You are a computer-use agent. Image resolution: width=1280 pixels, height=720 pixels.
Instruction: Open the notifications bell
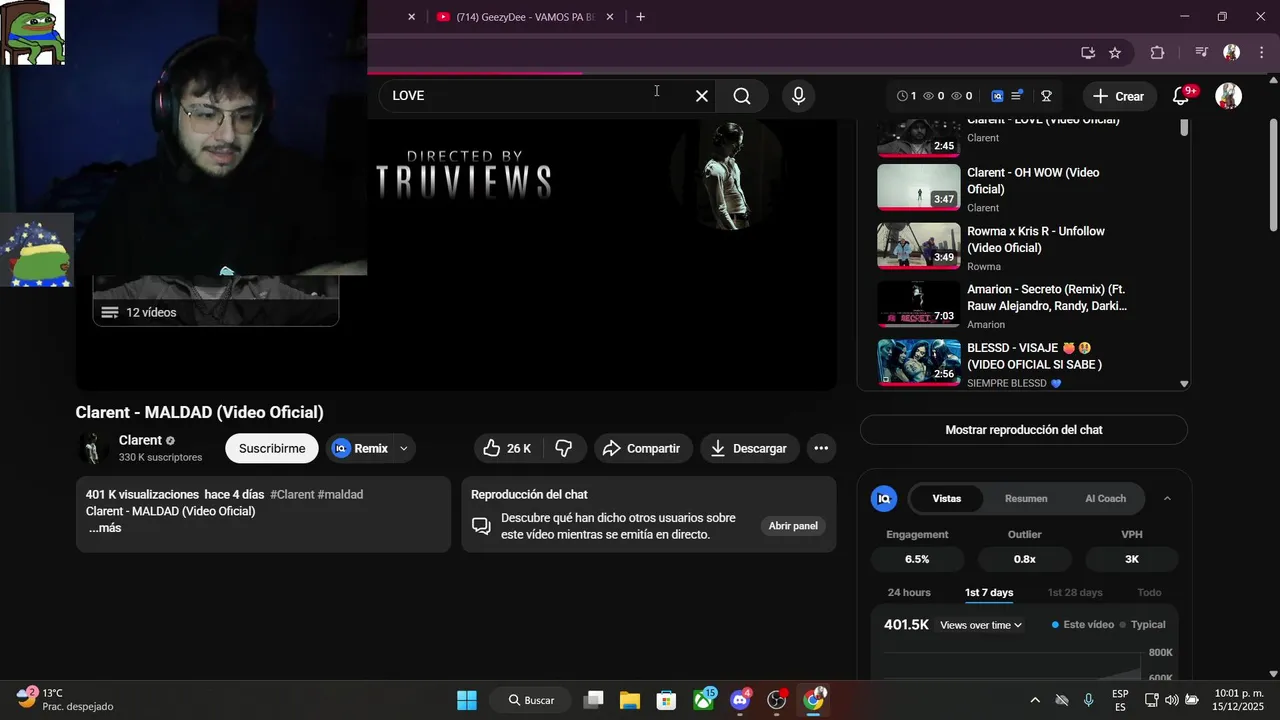pyautogui.click(x=1181, y=96)
